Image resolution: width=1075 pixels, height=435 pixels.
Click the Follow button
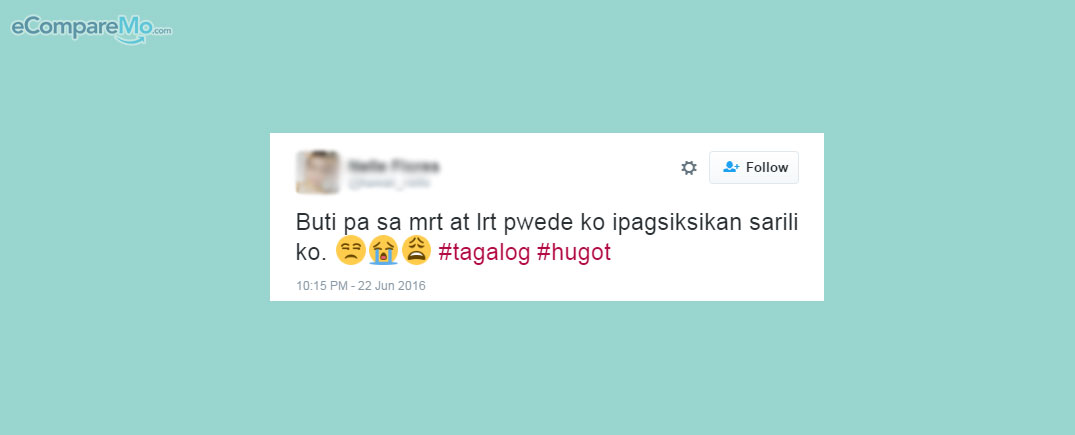click(x=753, y=167)
